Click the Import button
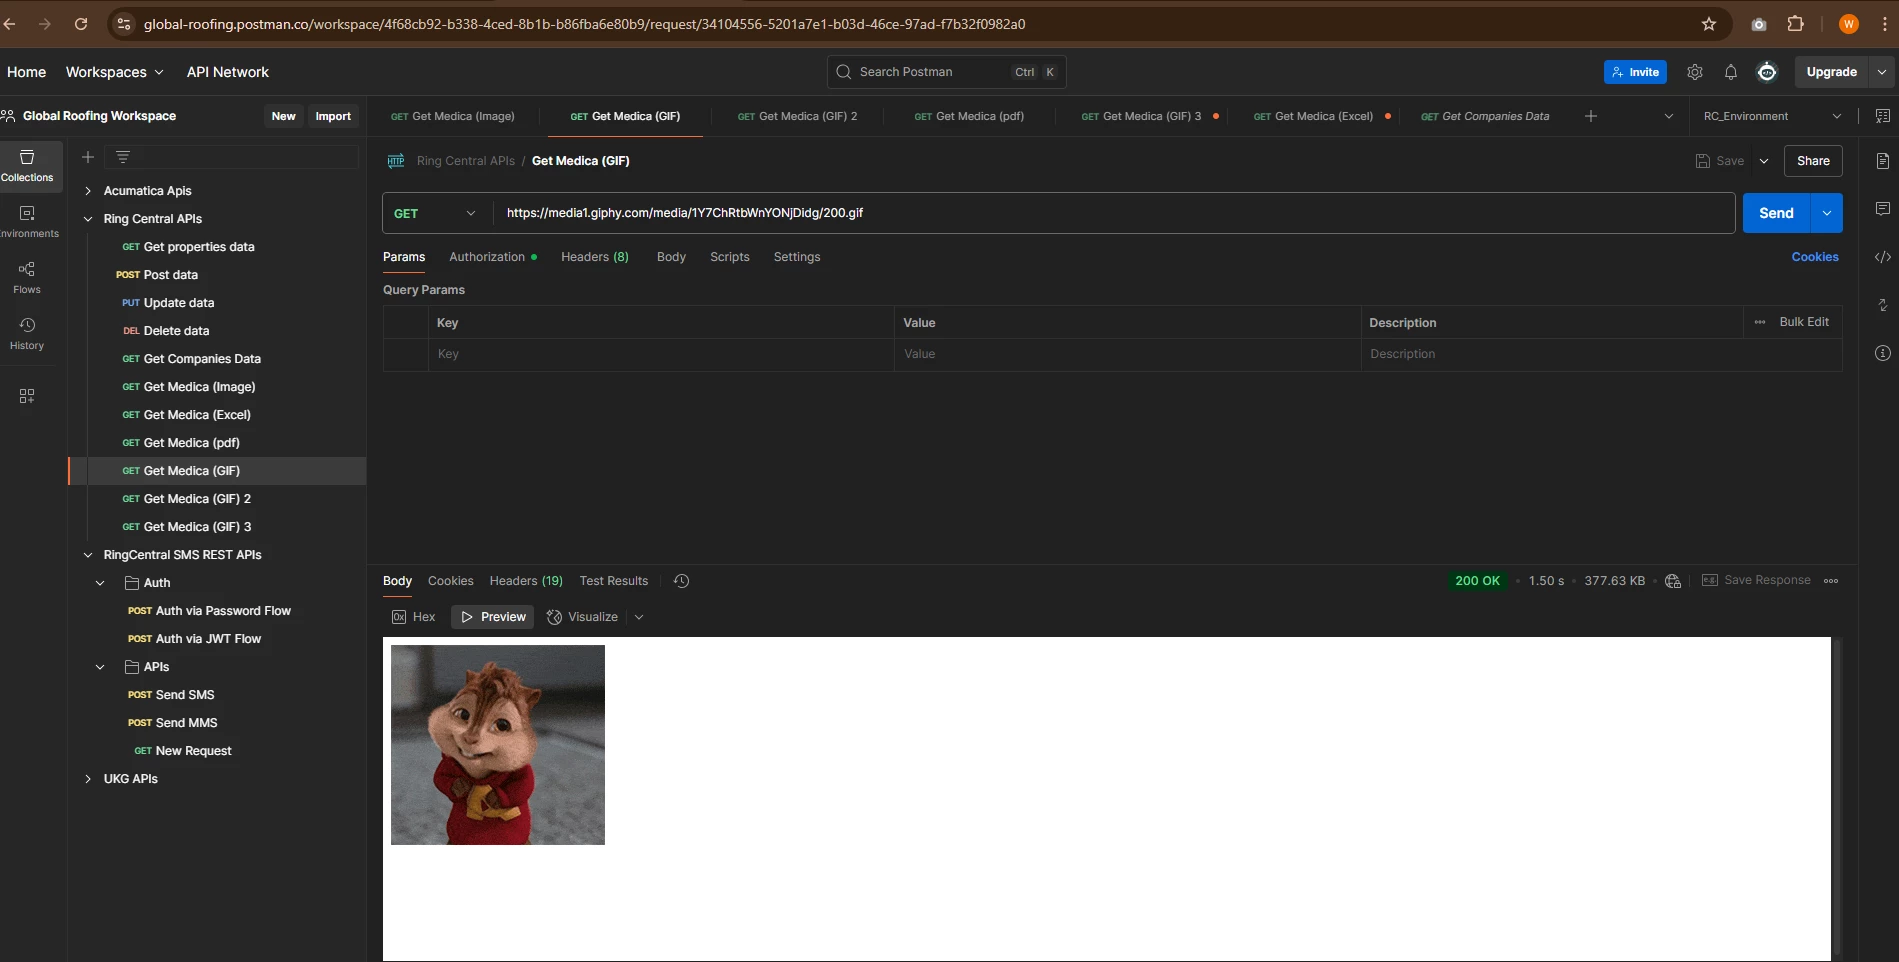The height and width of the screenshot is (962, 1899). [333, 116]
